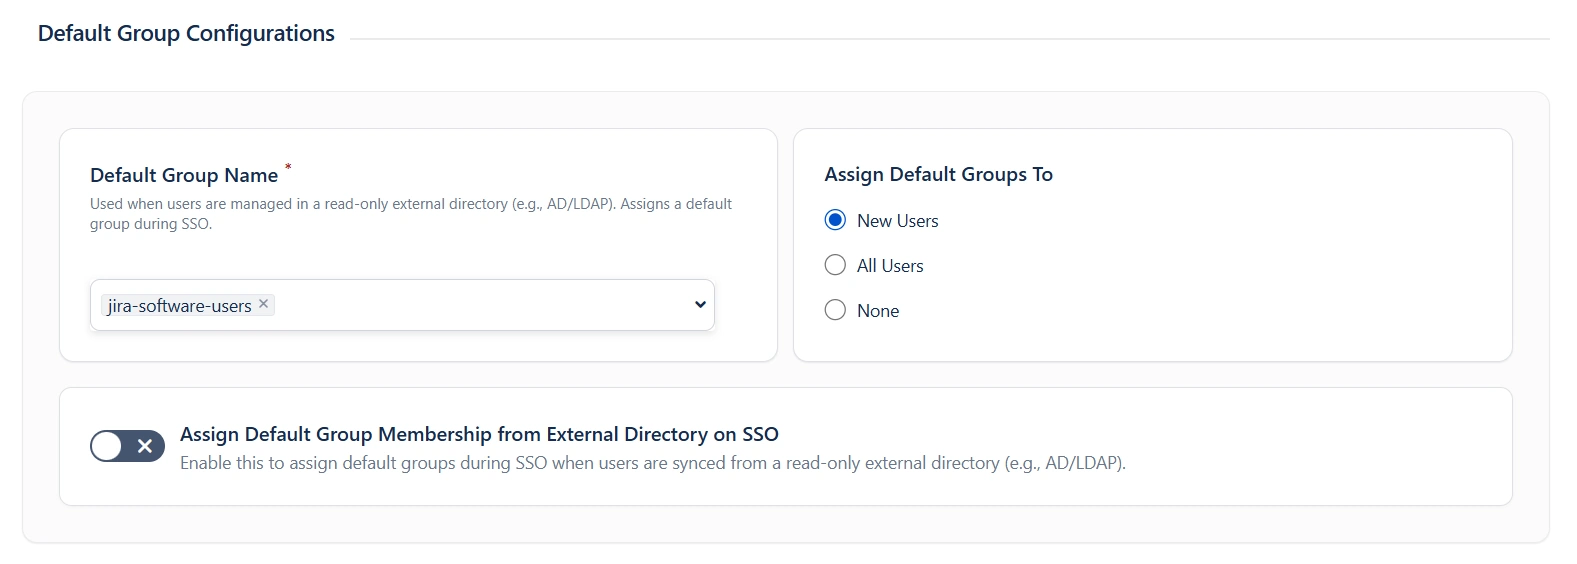Click the "New Users" option label
This screenshot has height=564, width=1577.
[x=897, y=221]
